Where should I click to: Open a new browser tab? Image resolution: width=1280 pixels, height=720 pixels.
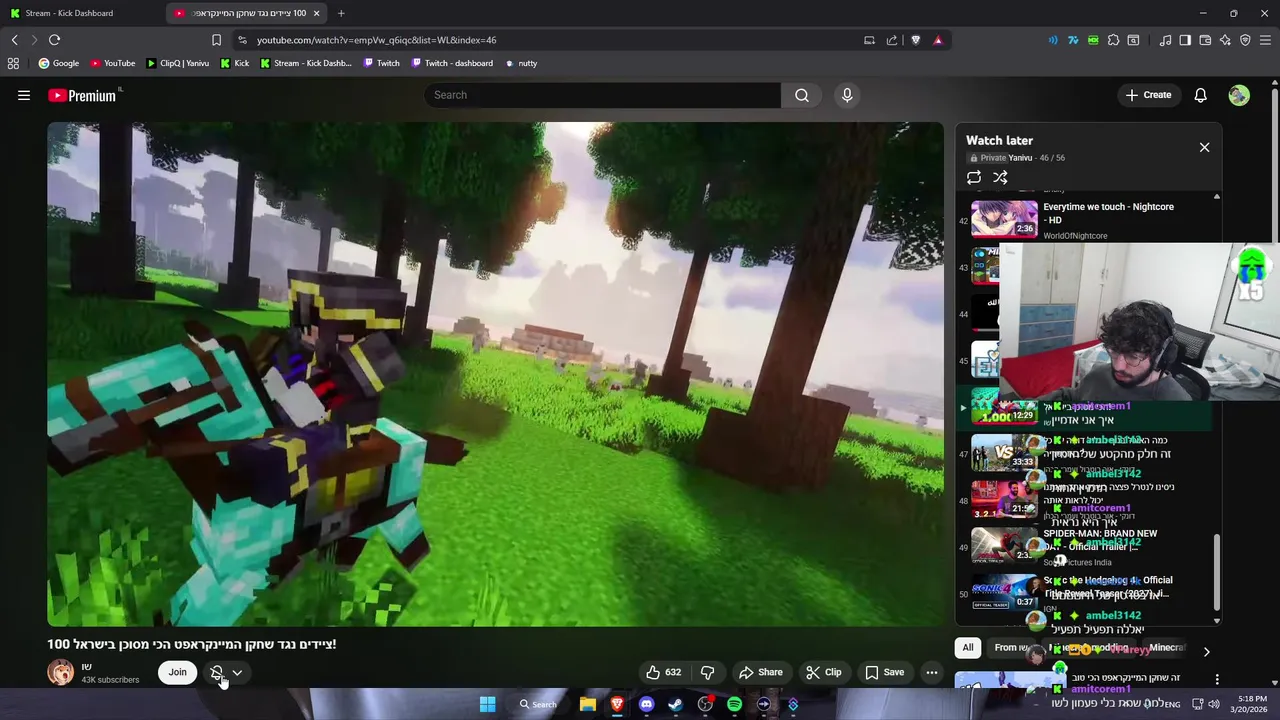341,13
